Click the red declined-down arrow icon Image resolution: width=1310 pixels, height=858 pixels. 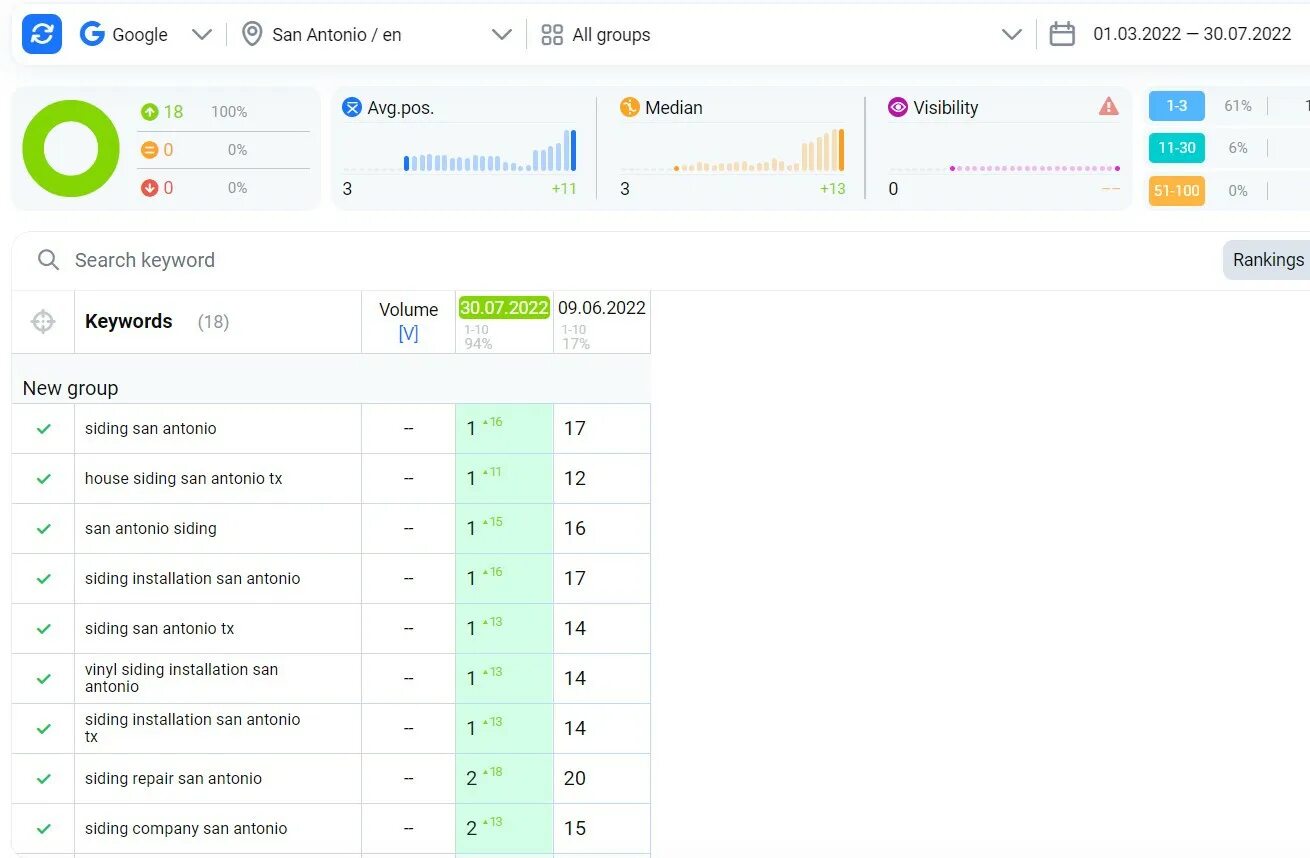pos(150,188)
